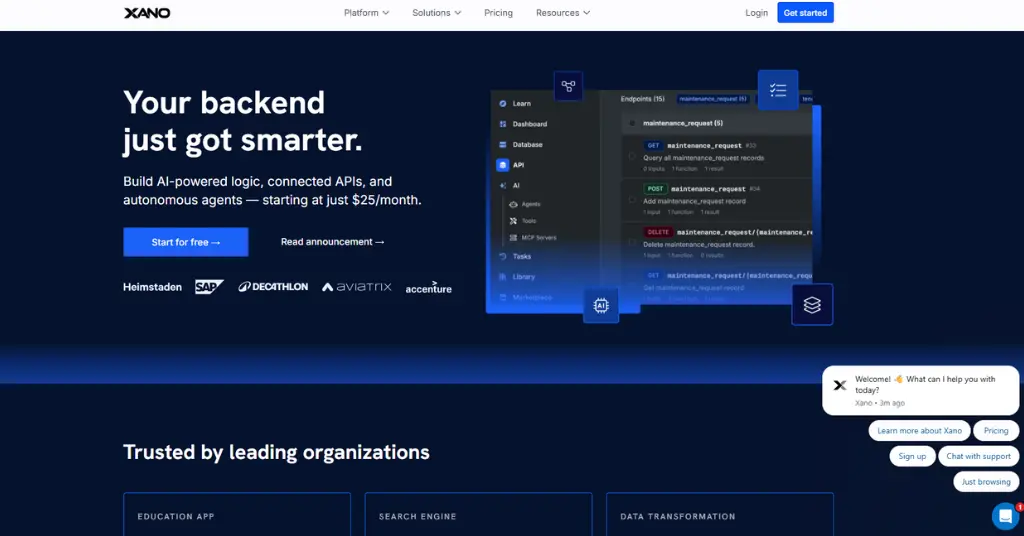Toggle the maintenance_request (5) group checkbox
Screen dimensions: 1024x536
pyautogui.click(x=632, y=123)
